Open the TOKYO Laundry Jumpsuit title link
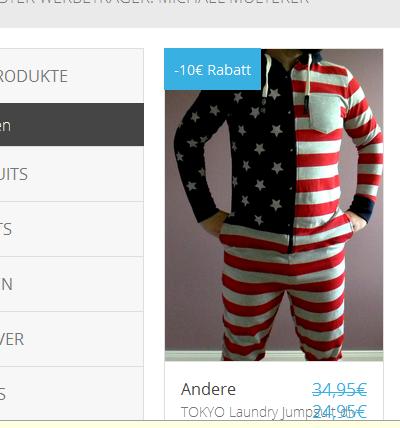The height and width of the screenshot is (428, 400). [x=247, y=412]
